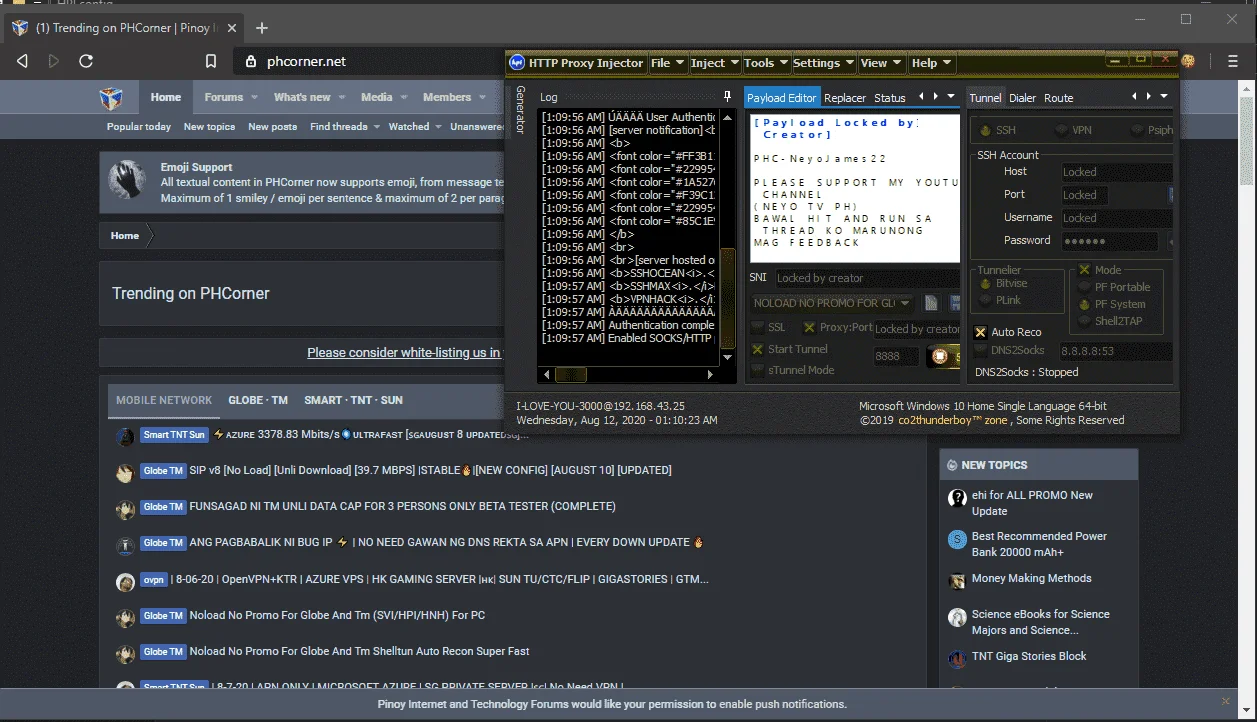Screen dimensions: 1257x722
Task: Switch to the Dialer tab
Action: tap(1022, 98)
